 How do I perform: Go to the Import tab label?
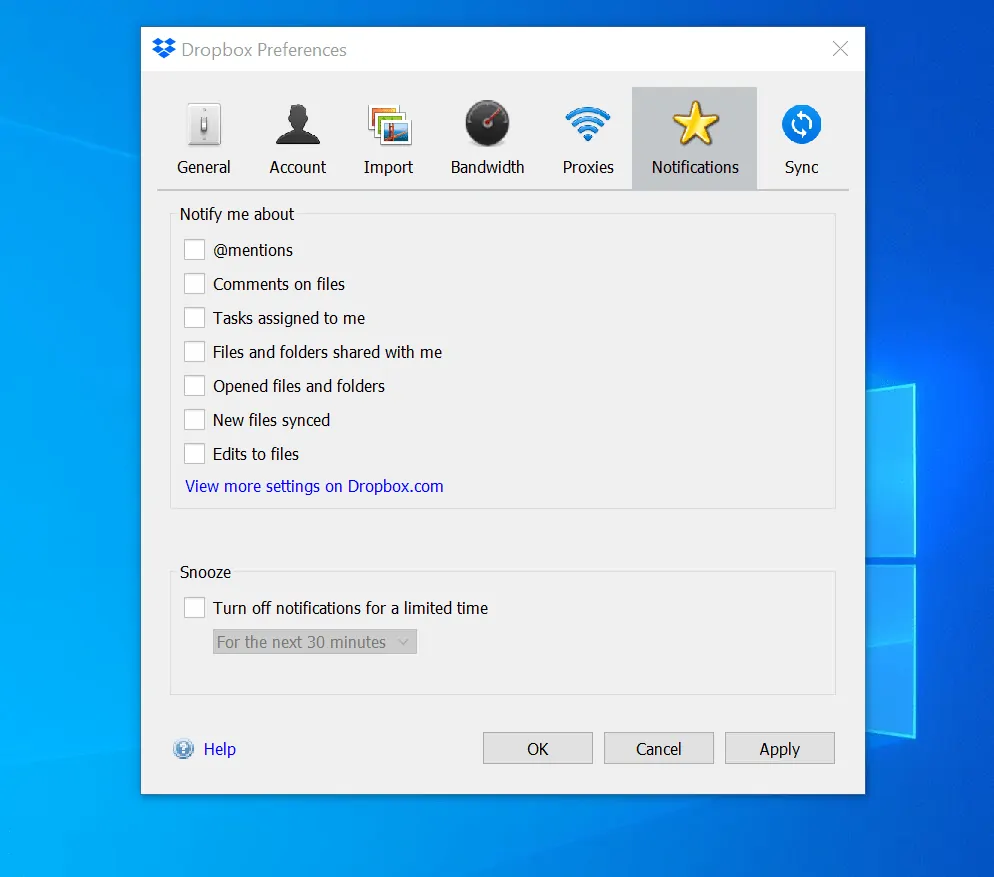[388, 167]
